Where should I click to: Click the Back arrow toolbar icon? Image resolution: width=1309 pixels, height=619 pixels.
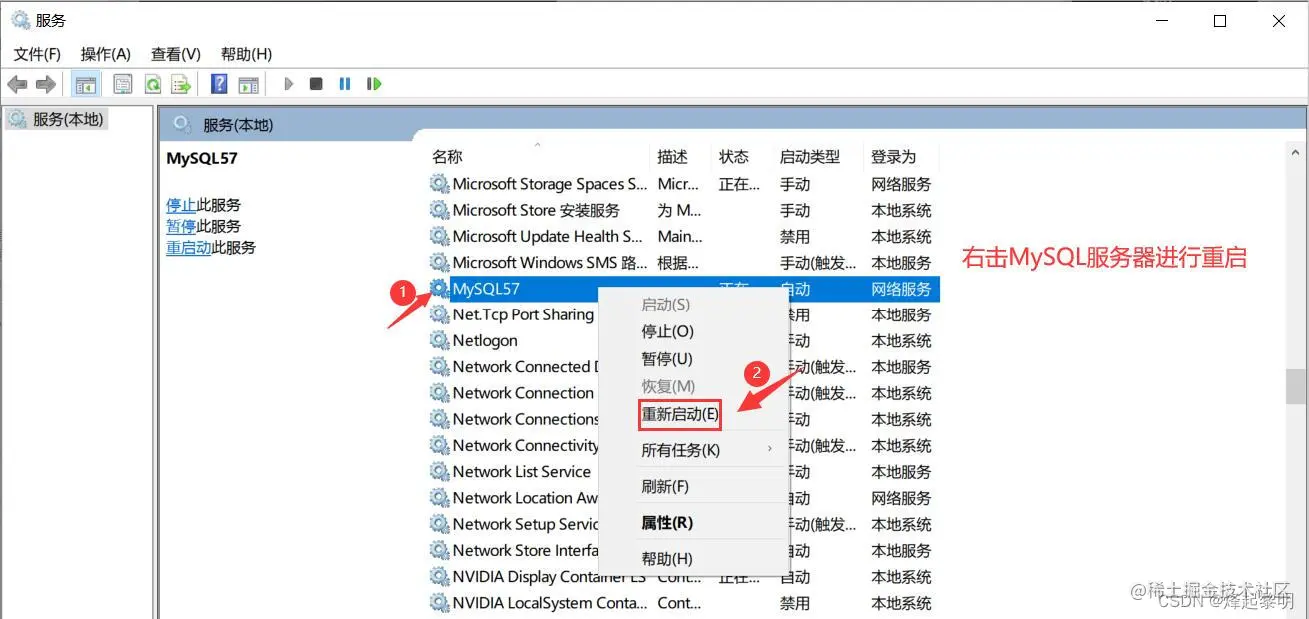click(17, 84)
